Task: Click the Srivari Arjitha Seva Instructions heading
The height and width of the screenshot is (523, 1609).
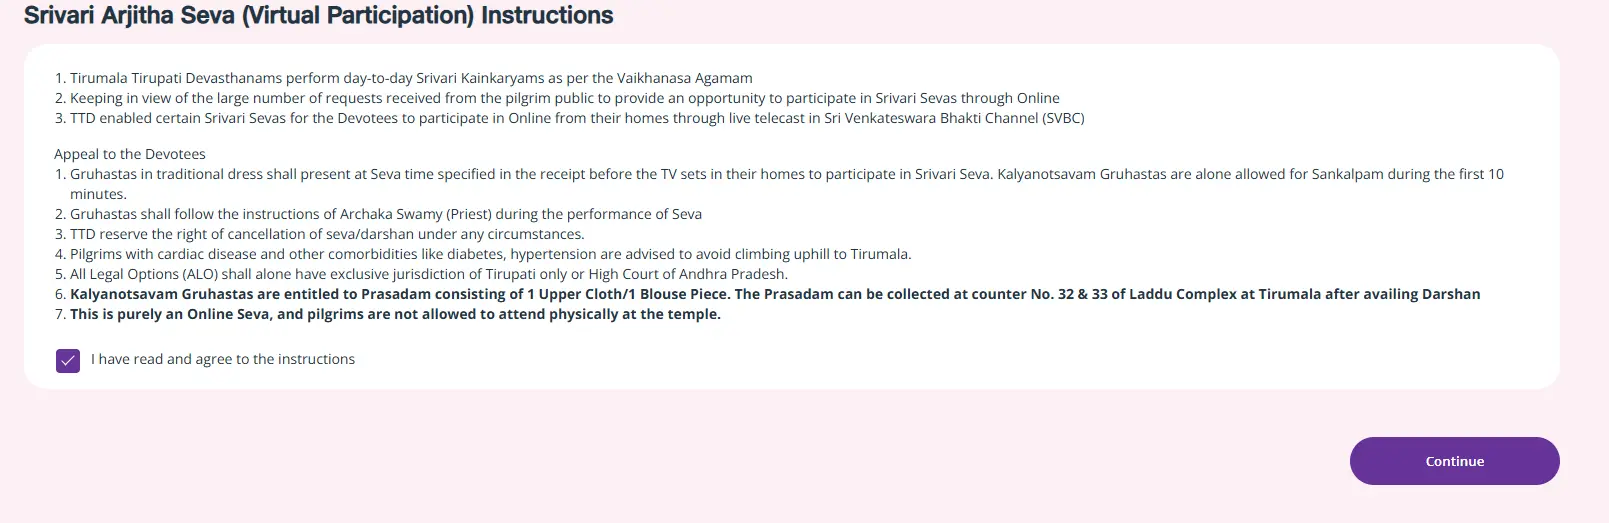Action: [318, 16]
